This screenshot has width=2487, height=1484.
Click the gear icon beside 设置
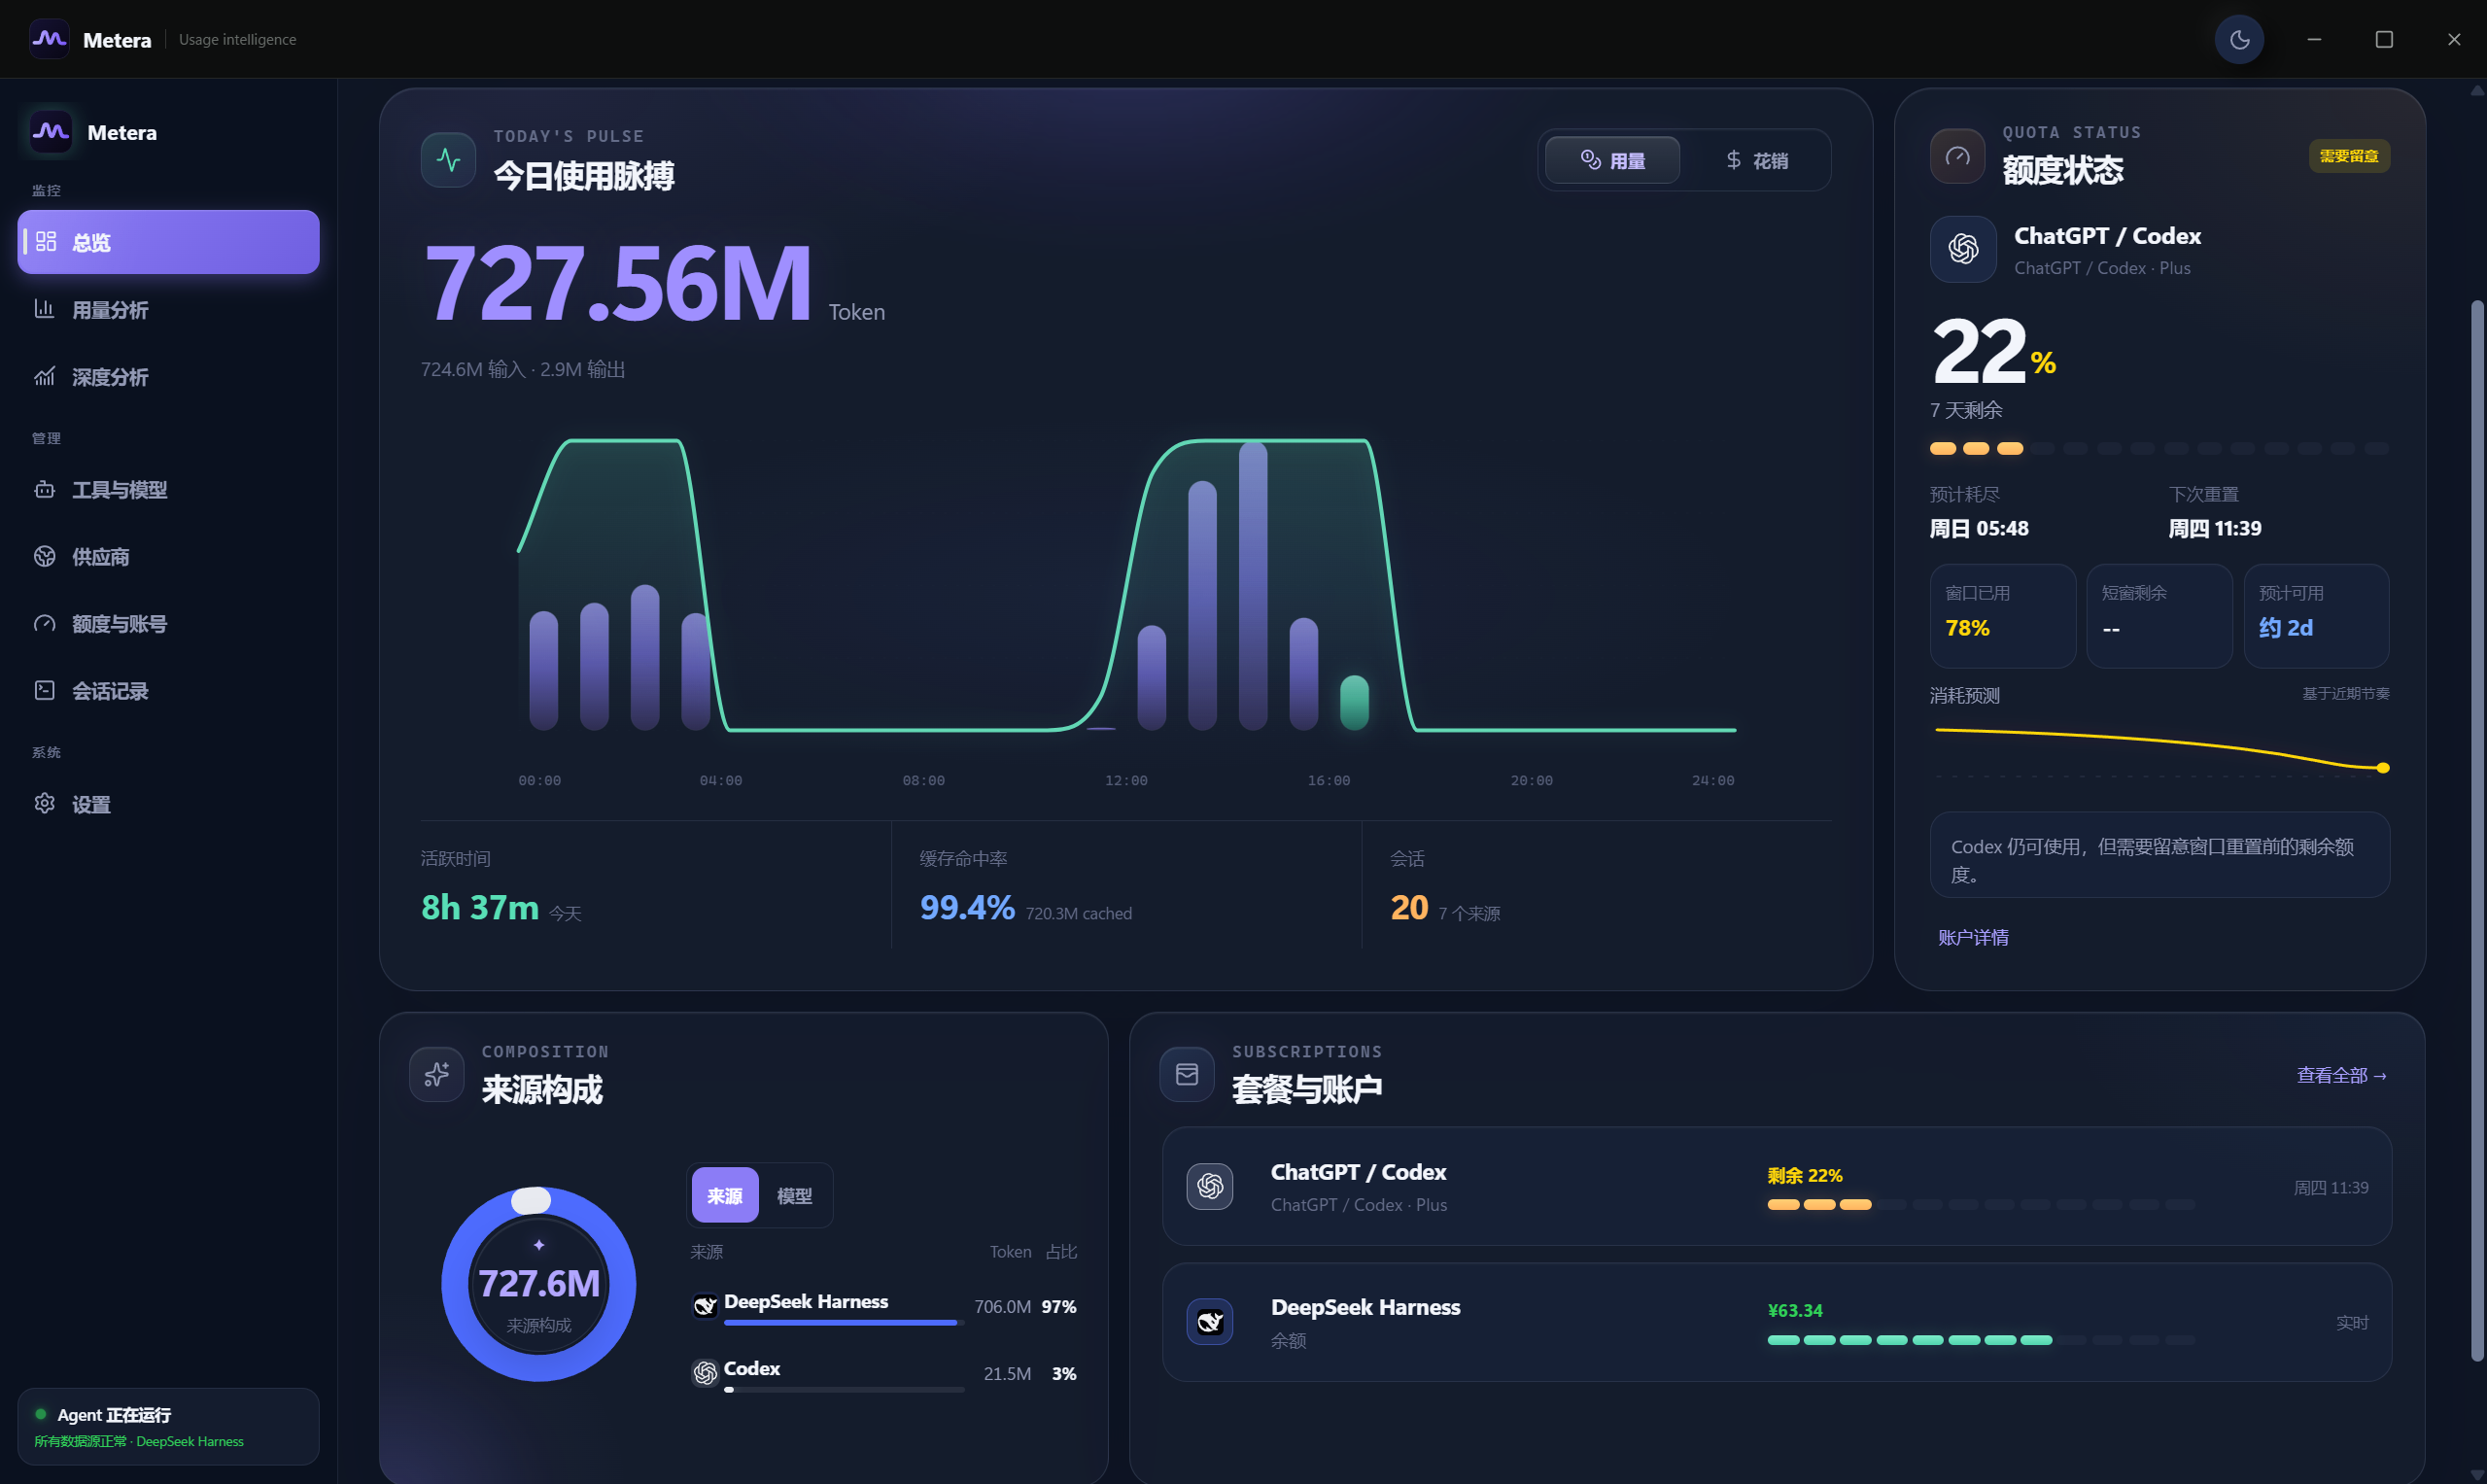(x=44, y=803)
